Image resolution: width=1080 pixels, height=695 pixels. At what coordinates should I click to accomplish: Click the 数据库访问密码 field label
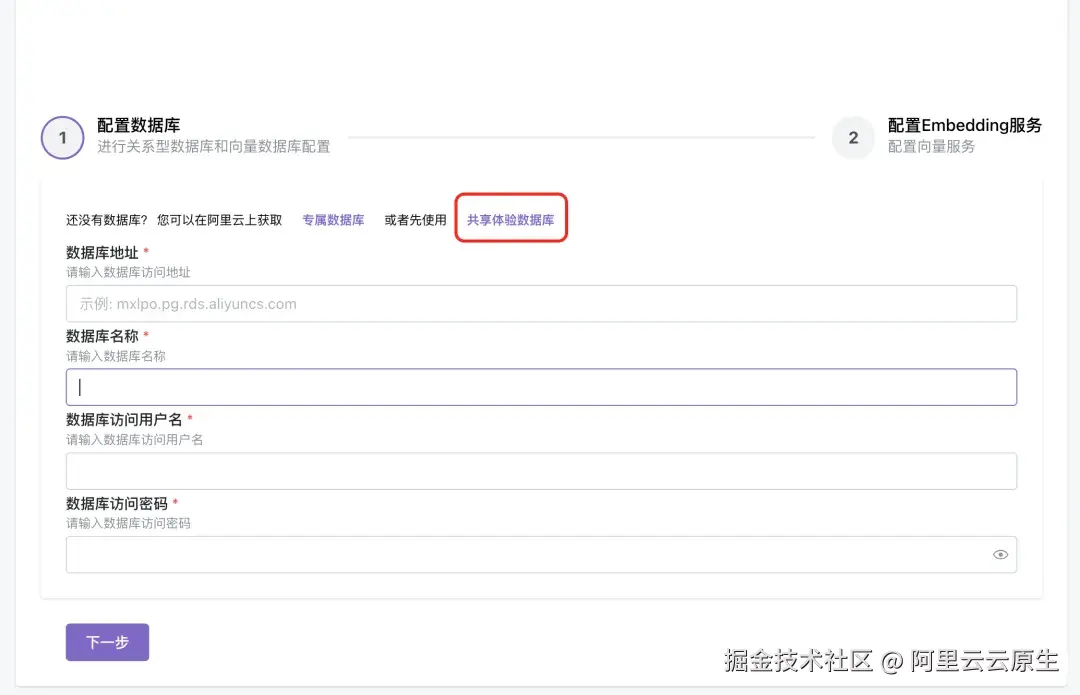(116, 504)
